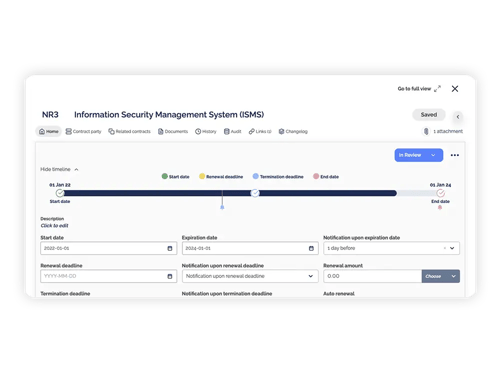Open the Notification upon renewal deadline dropdown

[x=250, y=276]
